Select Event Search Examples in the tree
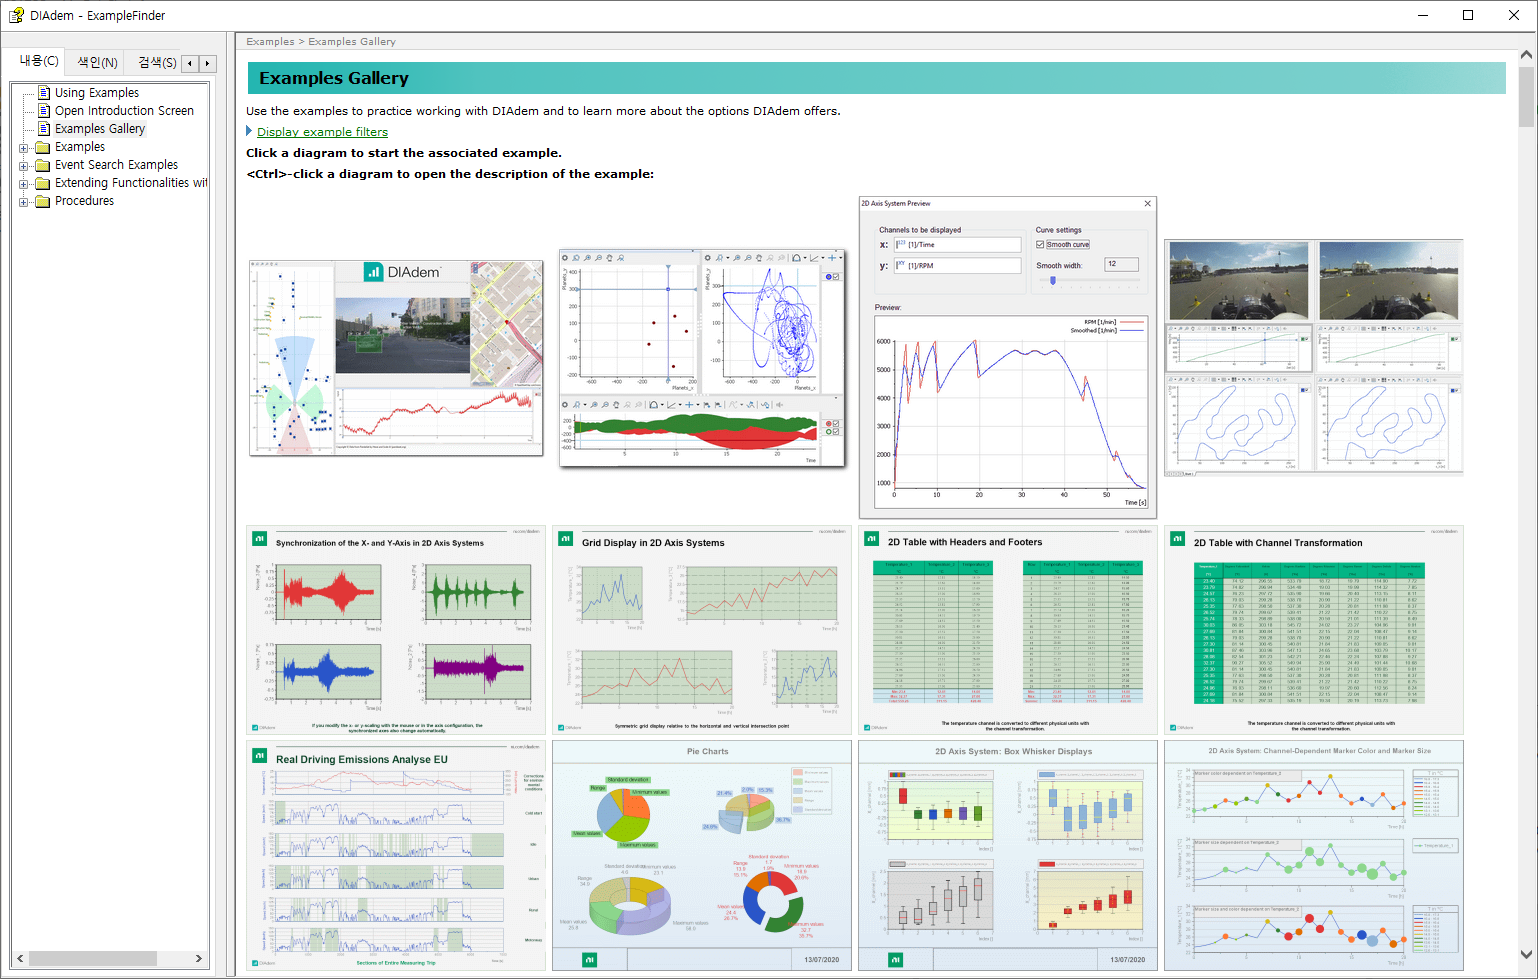Screen dimensions: 1538x979 116,165
